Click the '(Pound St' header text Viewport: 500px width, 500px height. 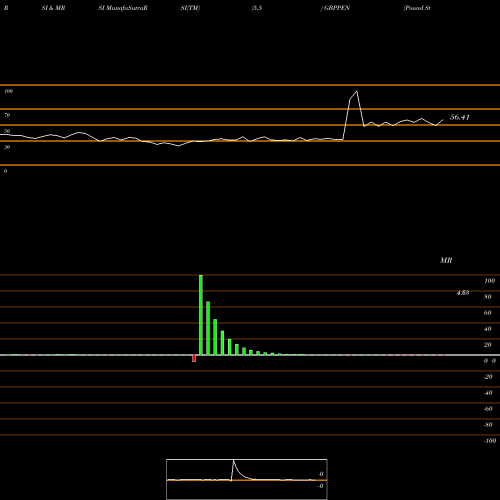tap(417, 8)
